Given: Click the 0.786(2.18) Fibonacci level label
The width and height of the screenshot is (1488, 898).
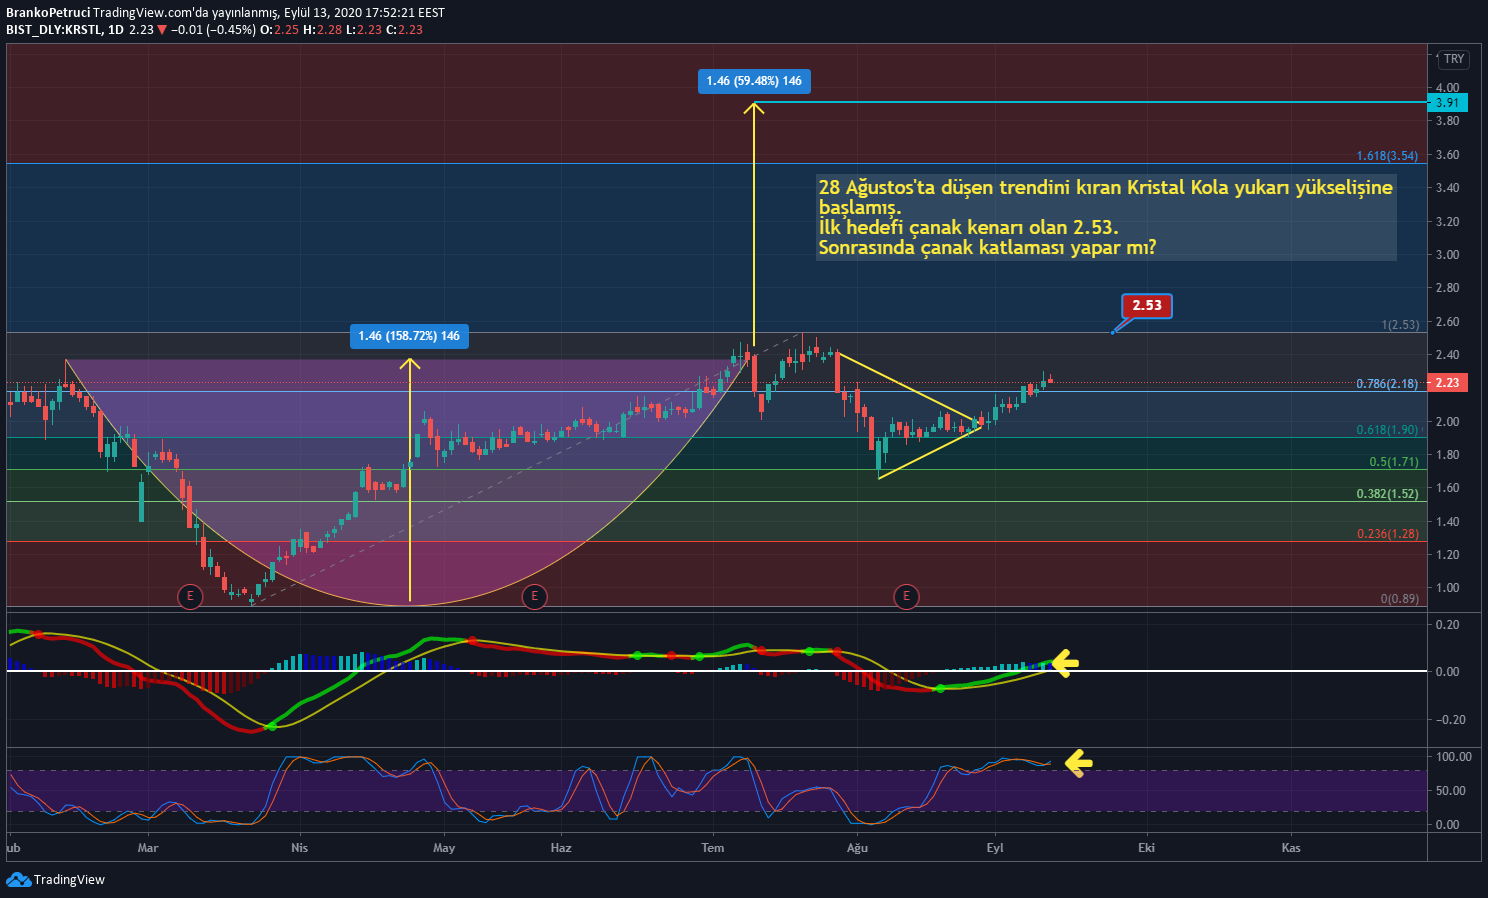Looking at the screenshot, I should (x=1387, y=384).
